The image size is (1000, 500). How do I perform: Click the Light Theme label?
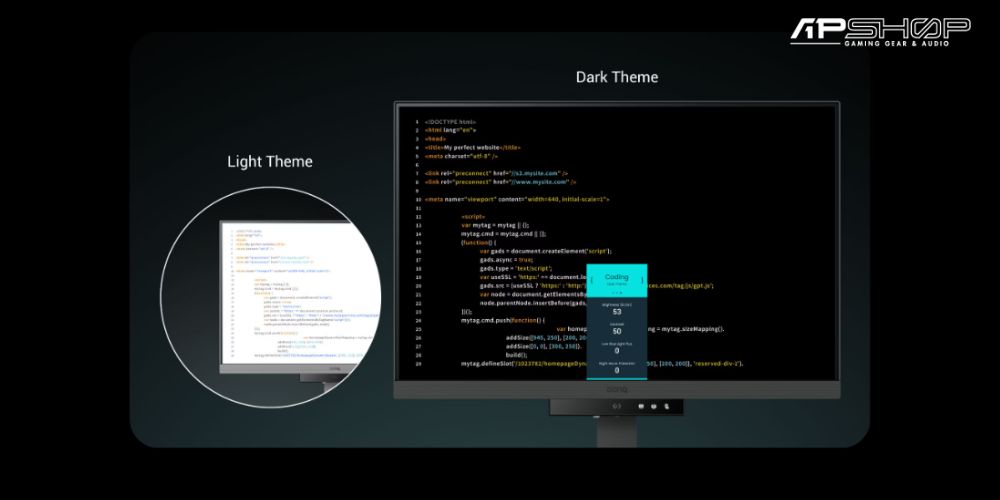click(x=270, y=162)
